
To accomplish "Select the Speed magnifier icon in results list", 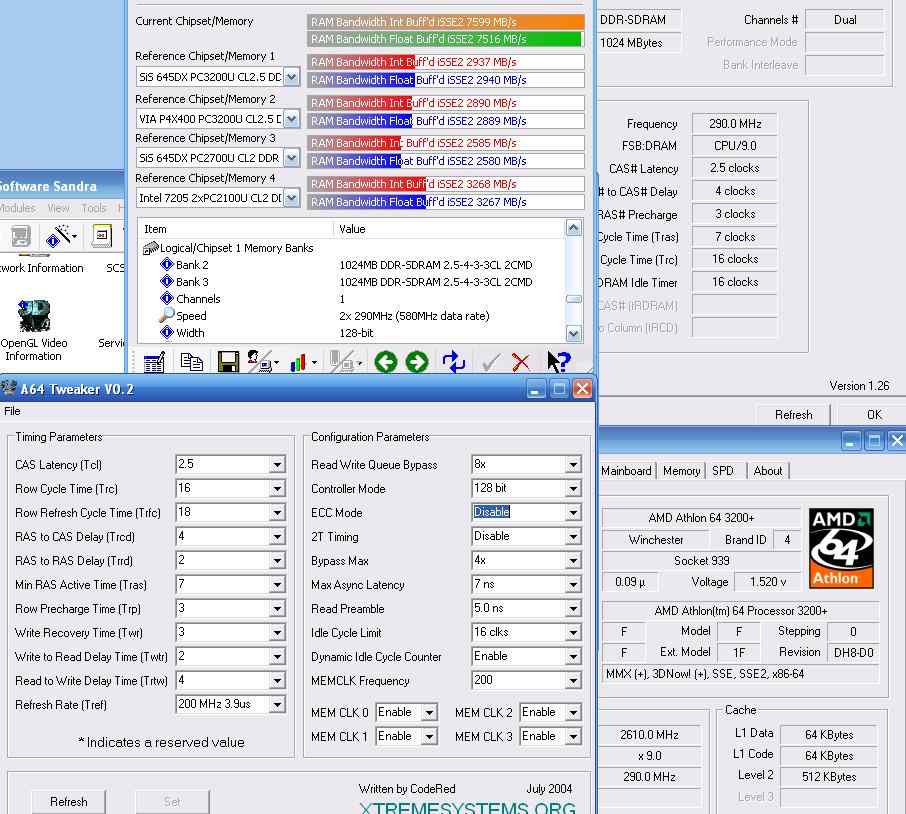I will pyautogui.click(x=166, y=315).
